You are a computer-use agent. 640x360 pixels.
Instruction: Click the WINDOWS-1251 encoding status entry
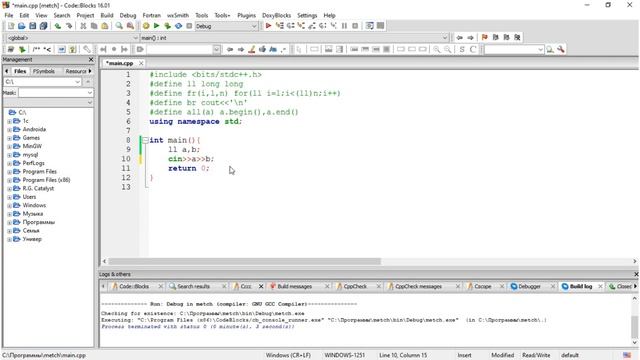coord(344,355)
